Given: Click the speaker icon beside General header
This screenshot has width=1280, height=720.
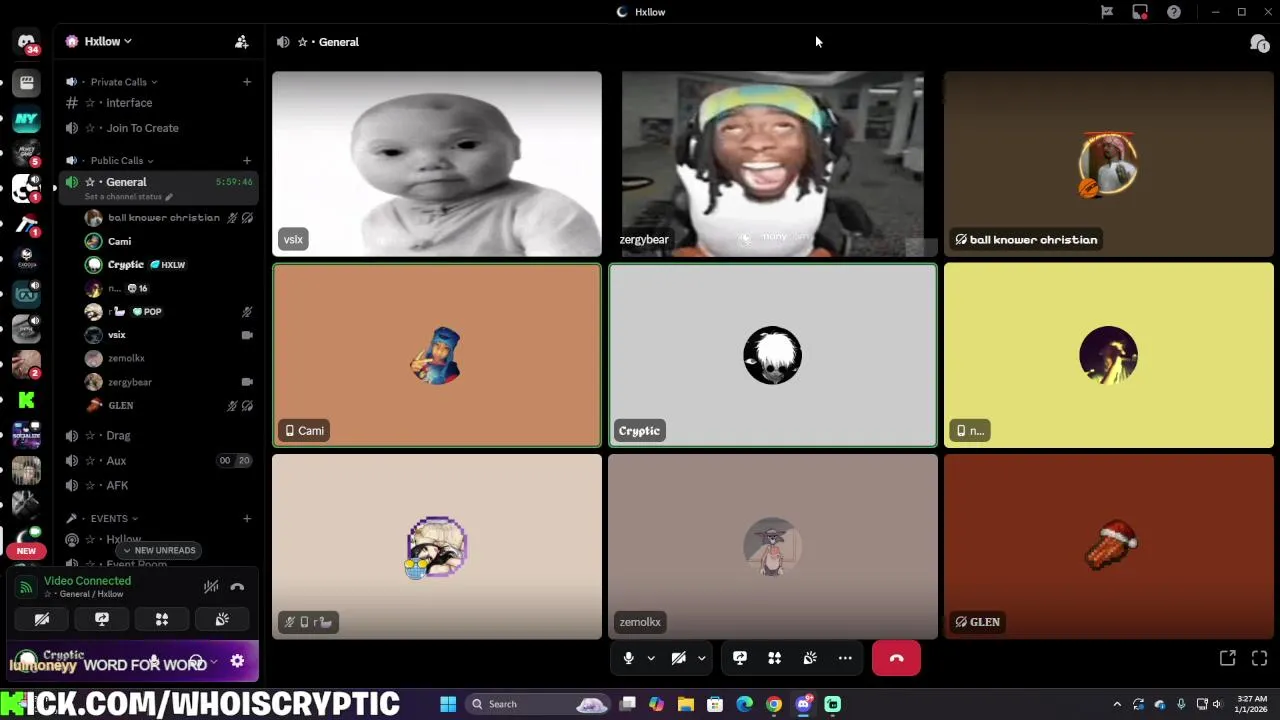Looking at the screenshot, I should click(x=283, y=42).
